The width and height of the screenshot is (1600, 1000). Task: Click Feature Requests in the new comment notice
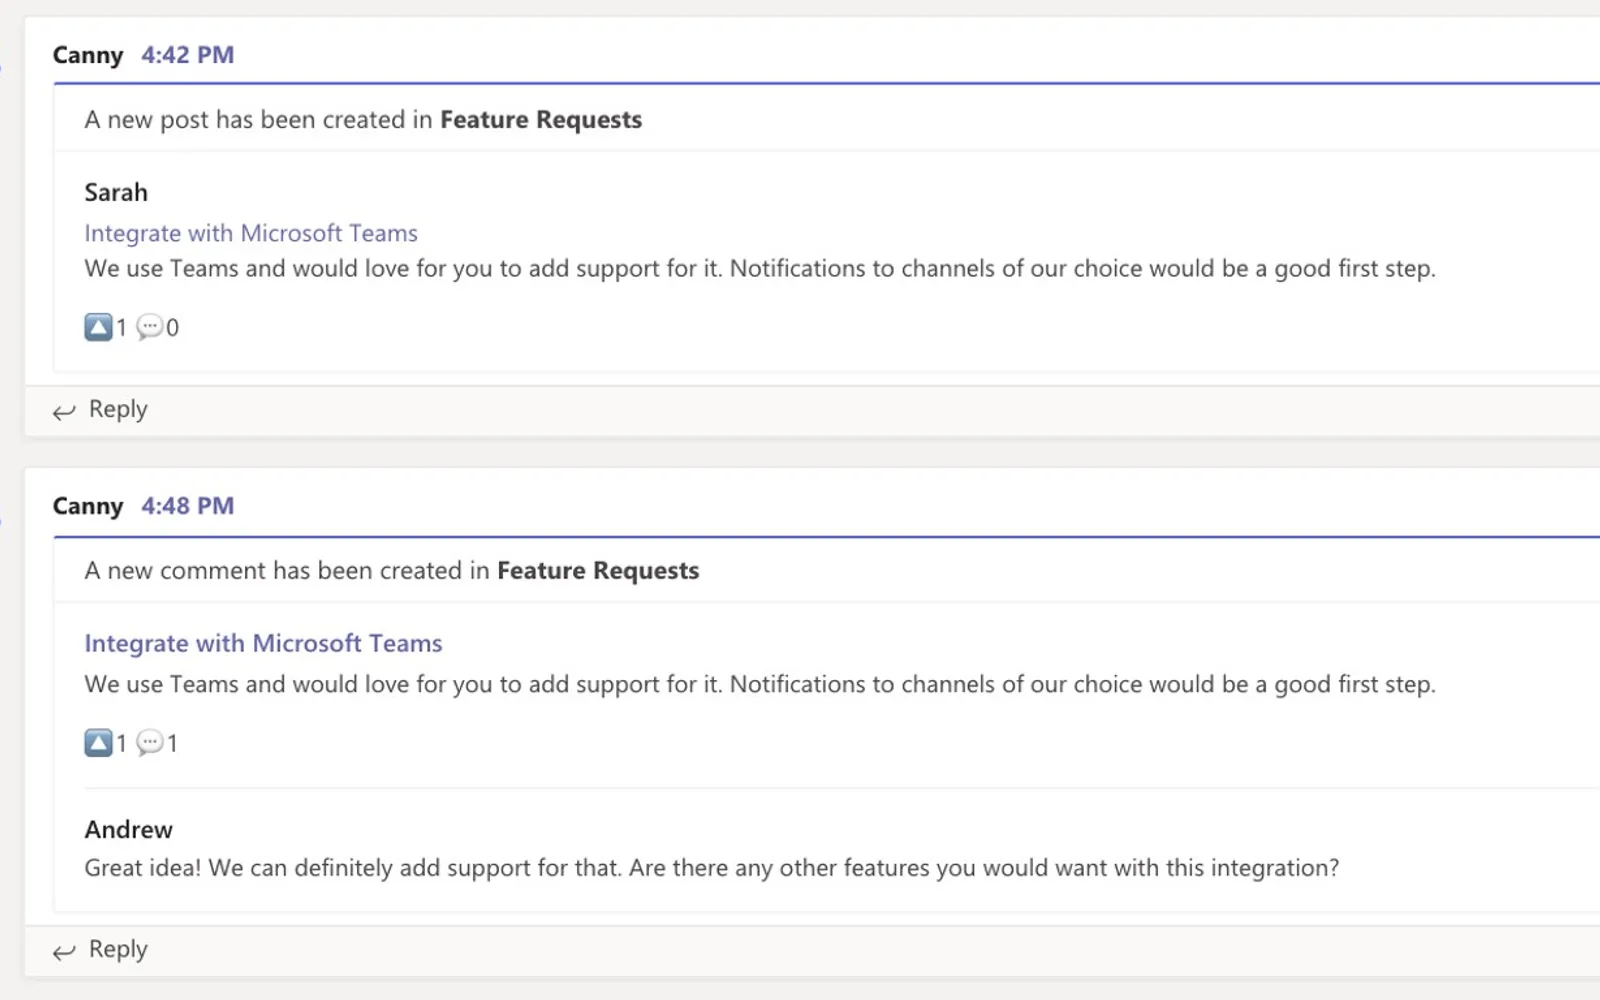598,571
